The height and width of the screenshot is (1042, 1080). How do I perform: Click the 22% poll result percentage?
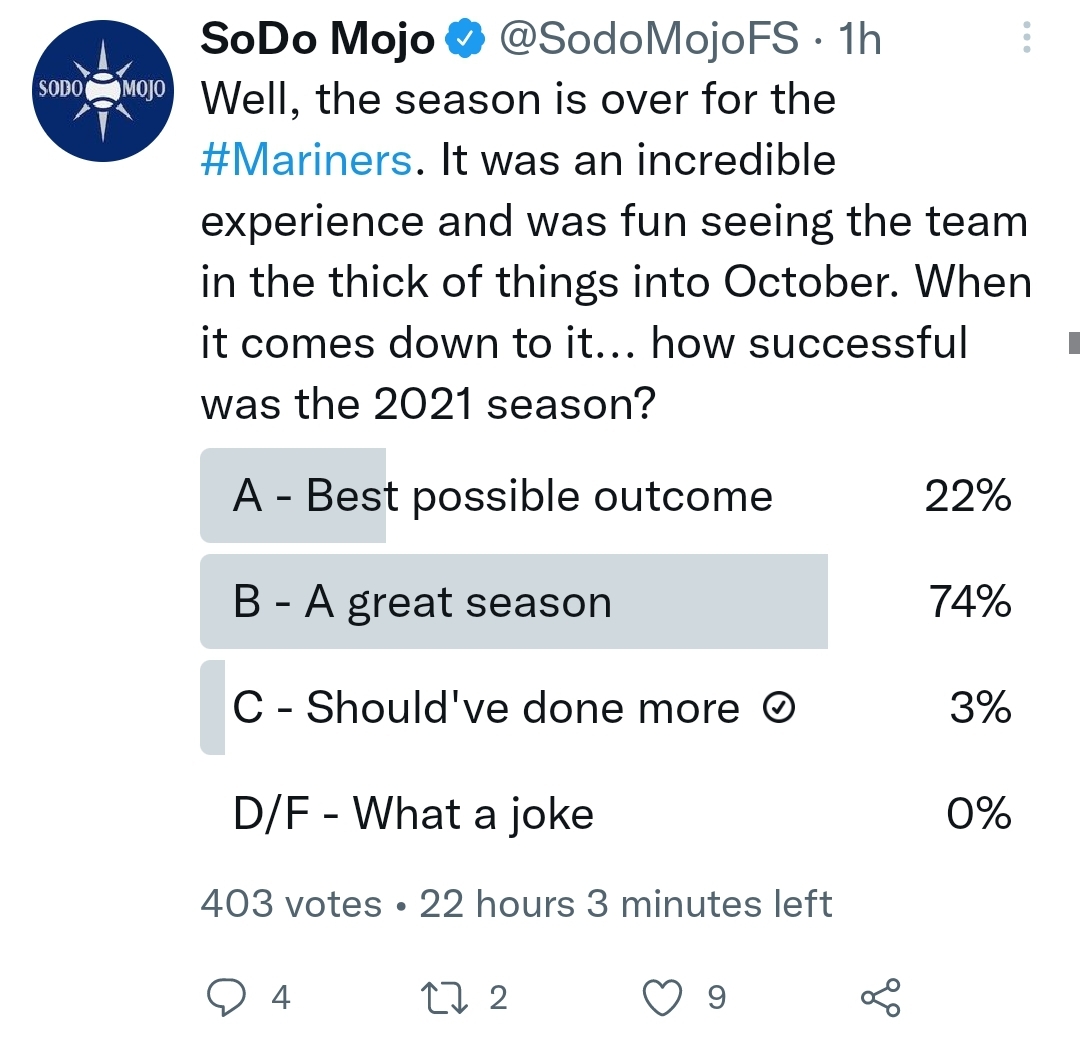click(x=967, y=496)
